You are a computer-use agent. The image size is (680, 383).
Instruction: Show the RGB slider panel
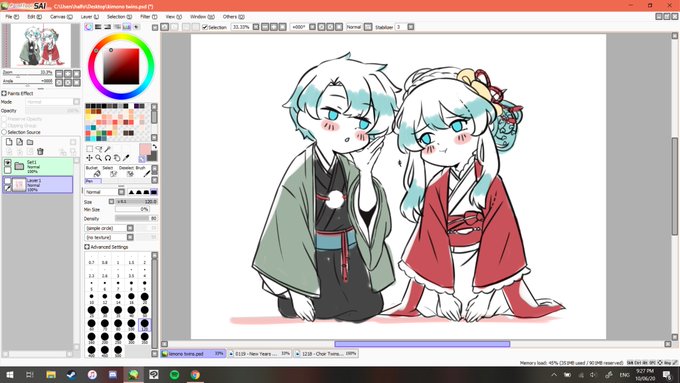coord(98,27)
